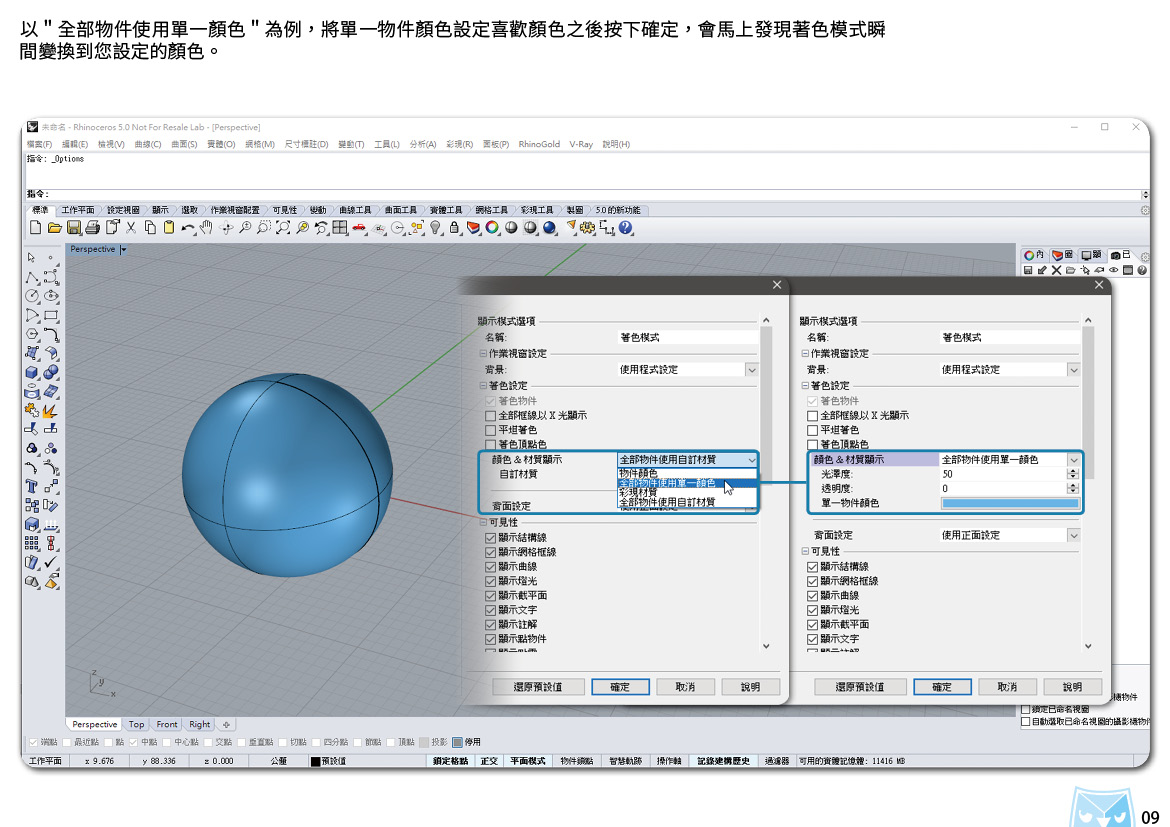Click 確定 button in right dialog

pos(942,687)
